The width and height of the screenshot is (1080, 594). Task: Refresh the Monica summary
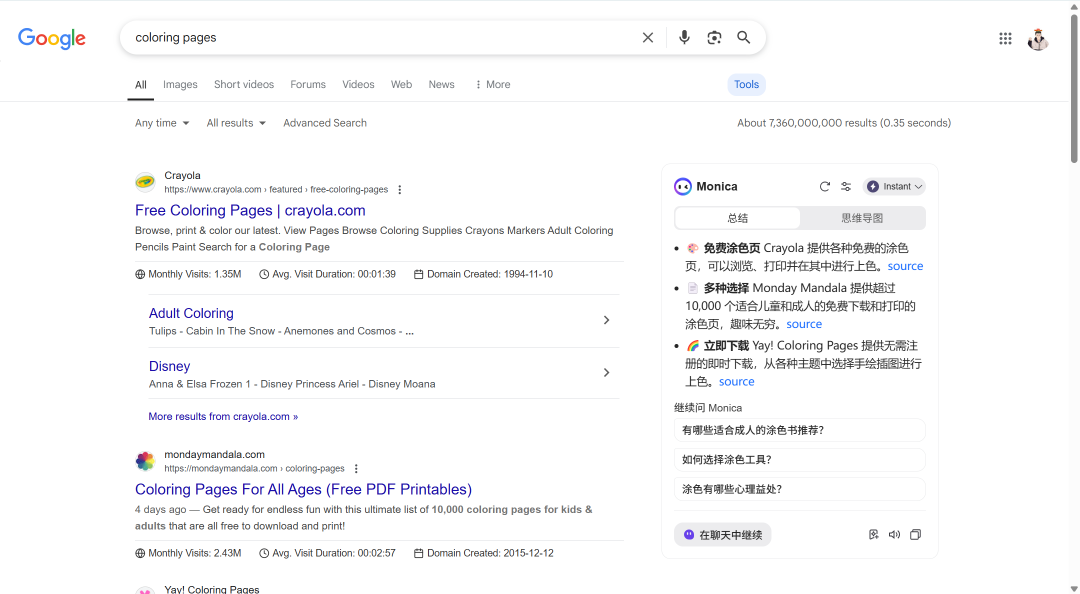click(x=824, y=186)
